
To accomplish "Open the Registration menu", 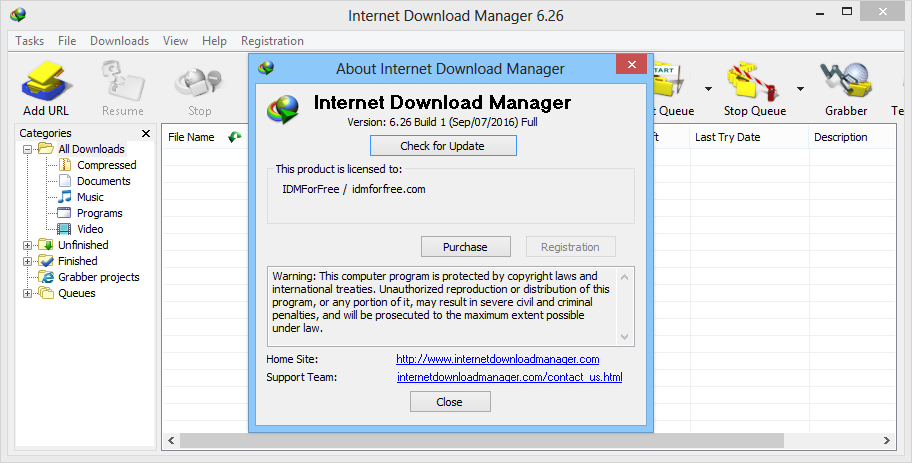I will coord(272,41).
